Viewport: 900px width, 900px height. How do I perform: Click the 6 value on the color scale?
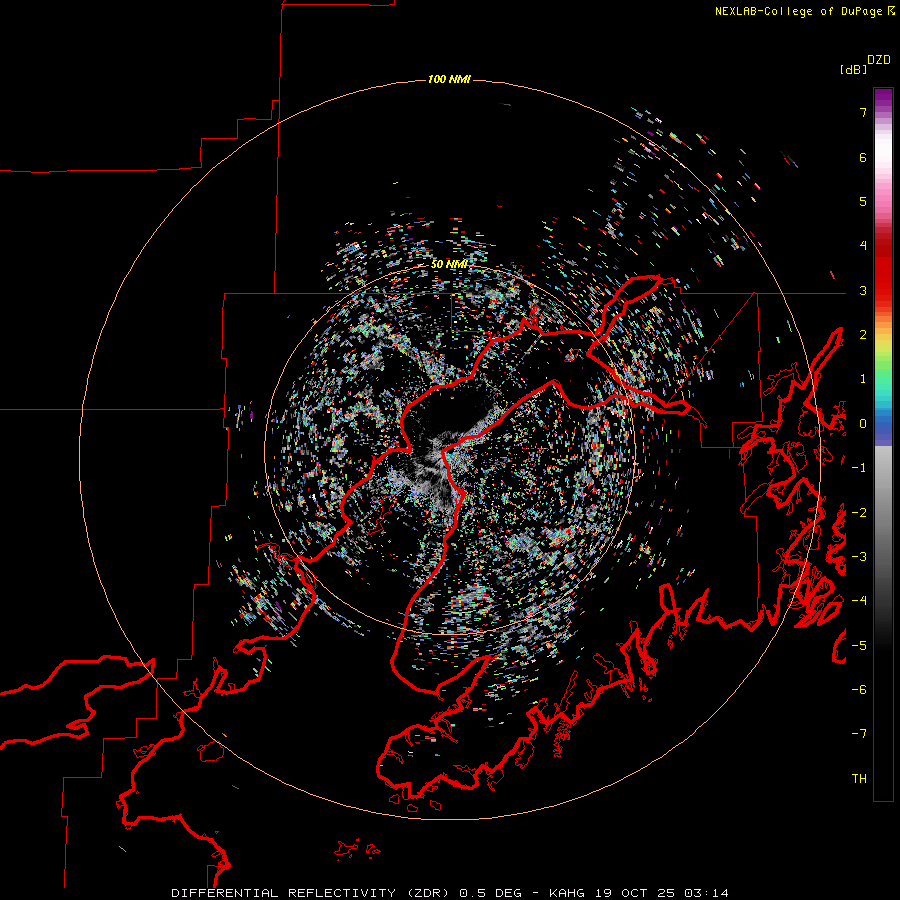863,157
